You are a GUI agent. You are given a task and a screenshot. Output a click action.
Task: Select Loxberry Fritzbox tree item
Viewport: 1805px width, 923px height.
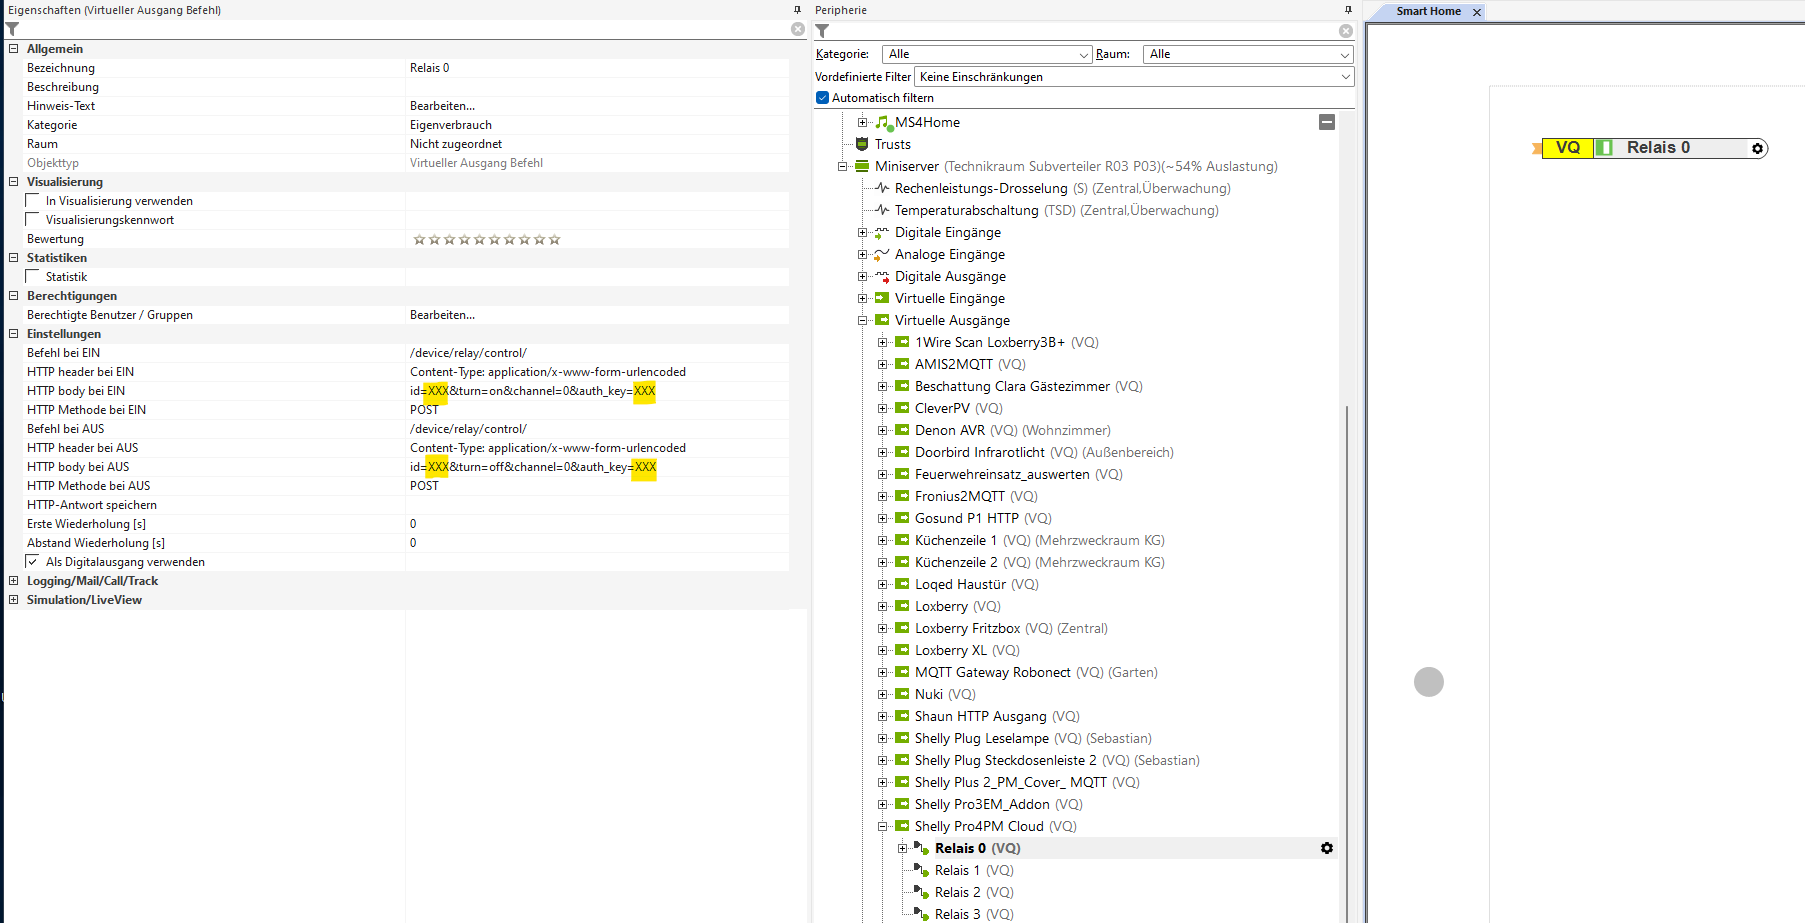[x=1011, y=628]
